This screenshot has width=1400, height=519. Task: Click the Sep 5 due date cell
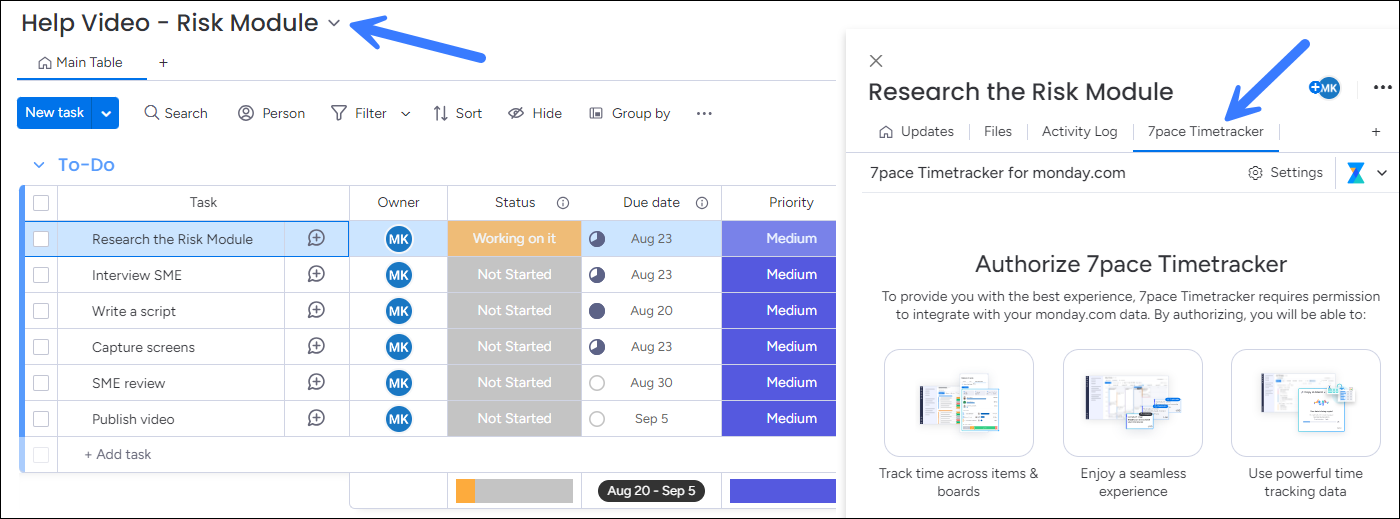651,419
